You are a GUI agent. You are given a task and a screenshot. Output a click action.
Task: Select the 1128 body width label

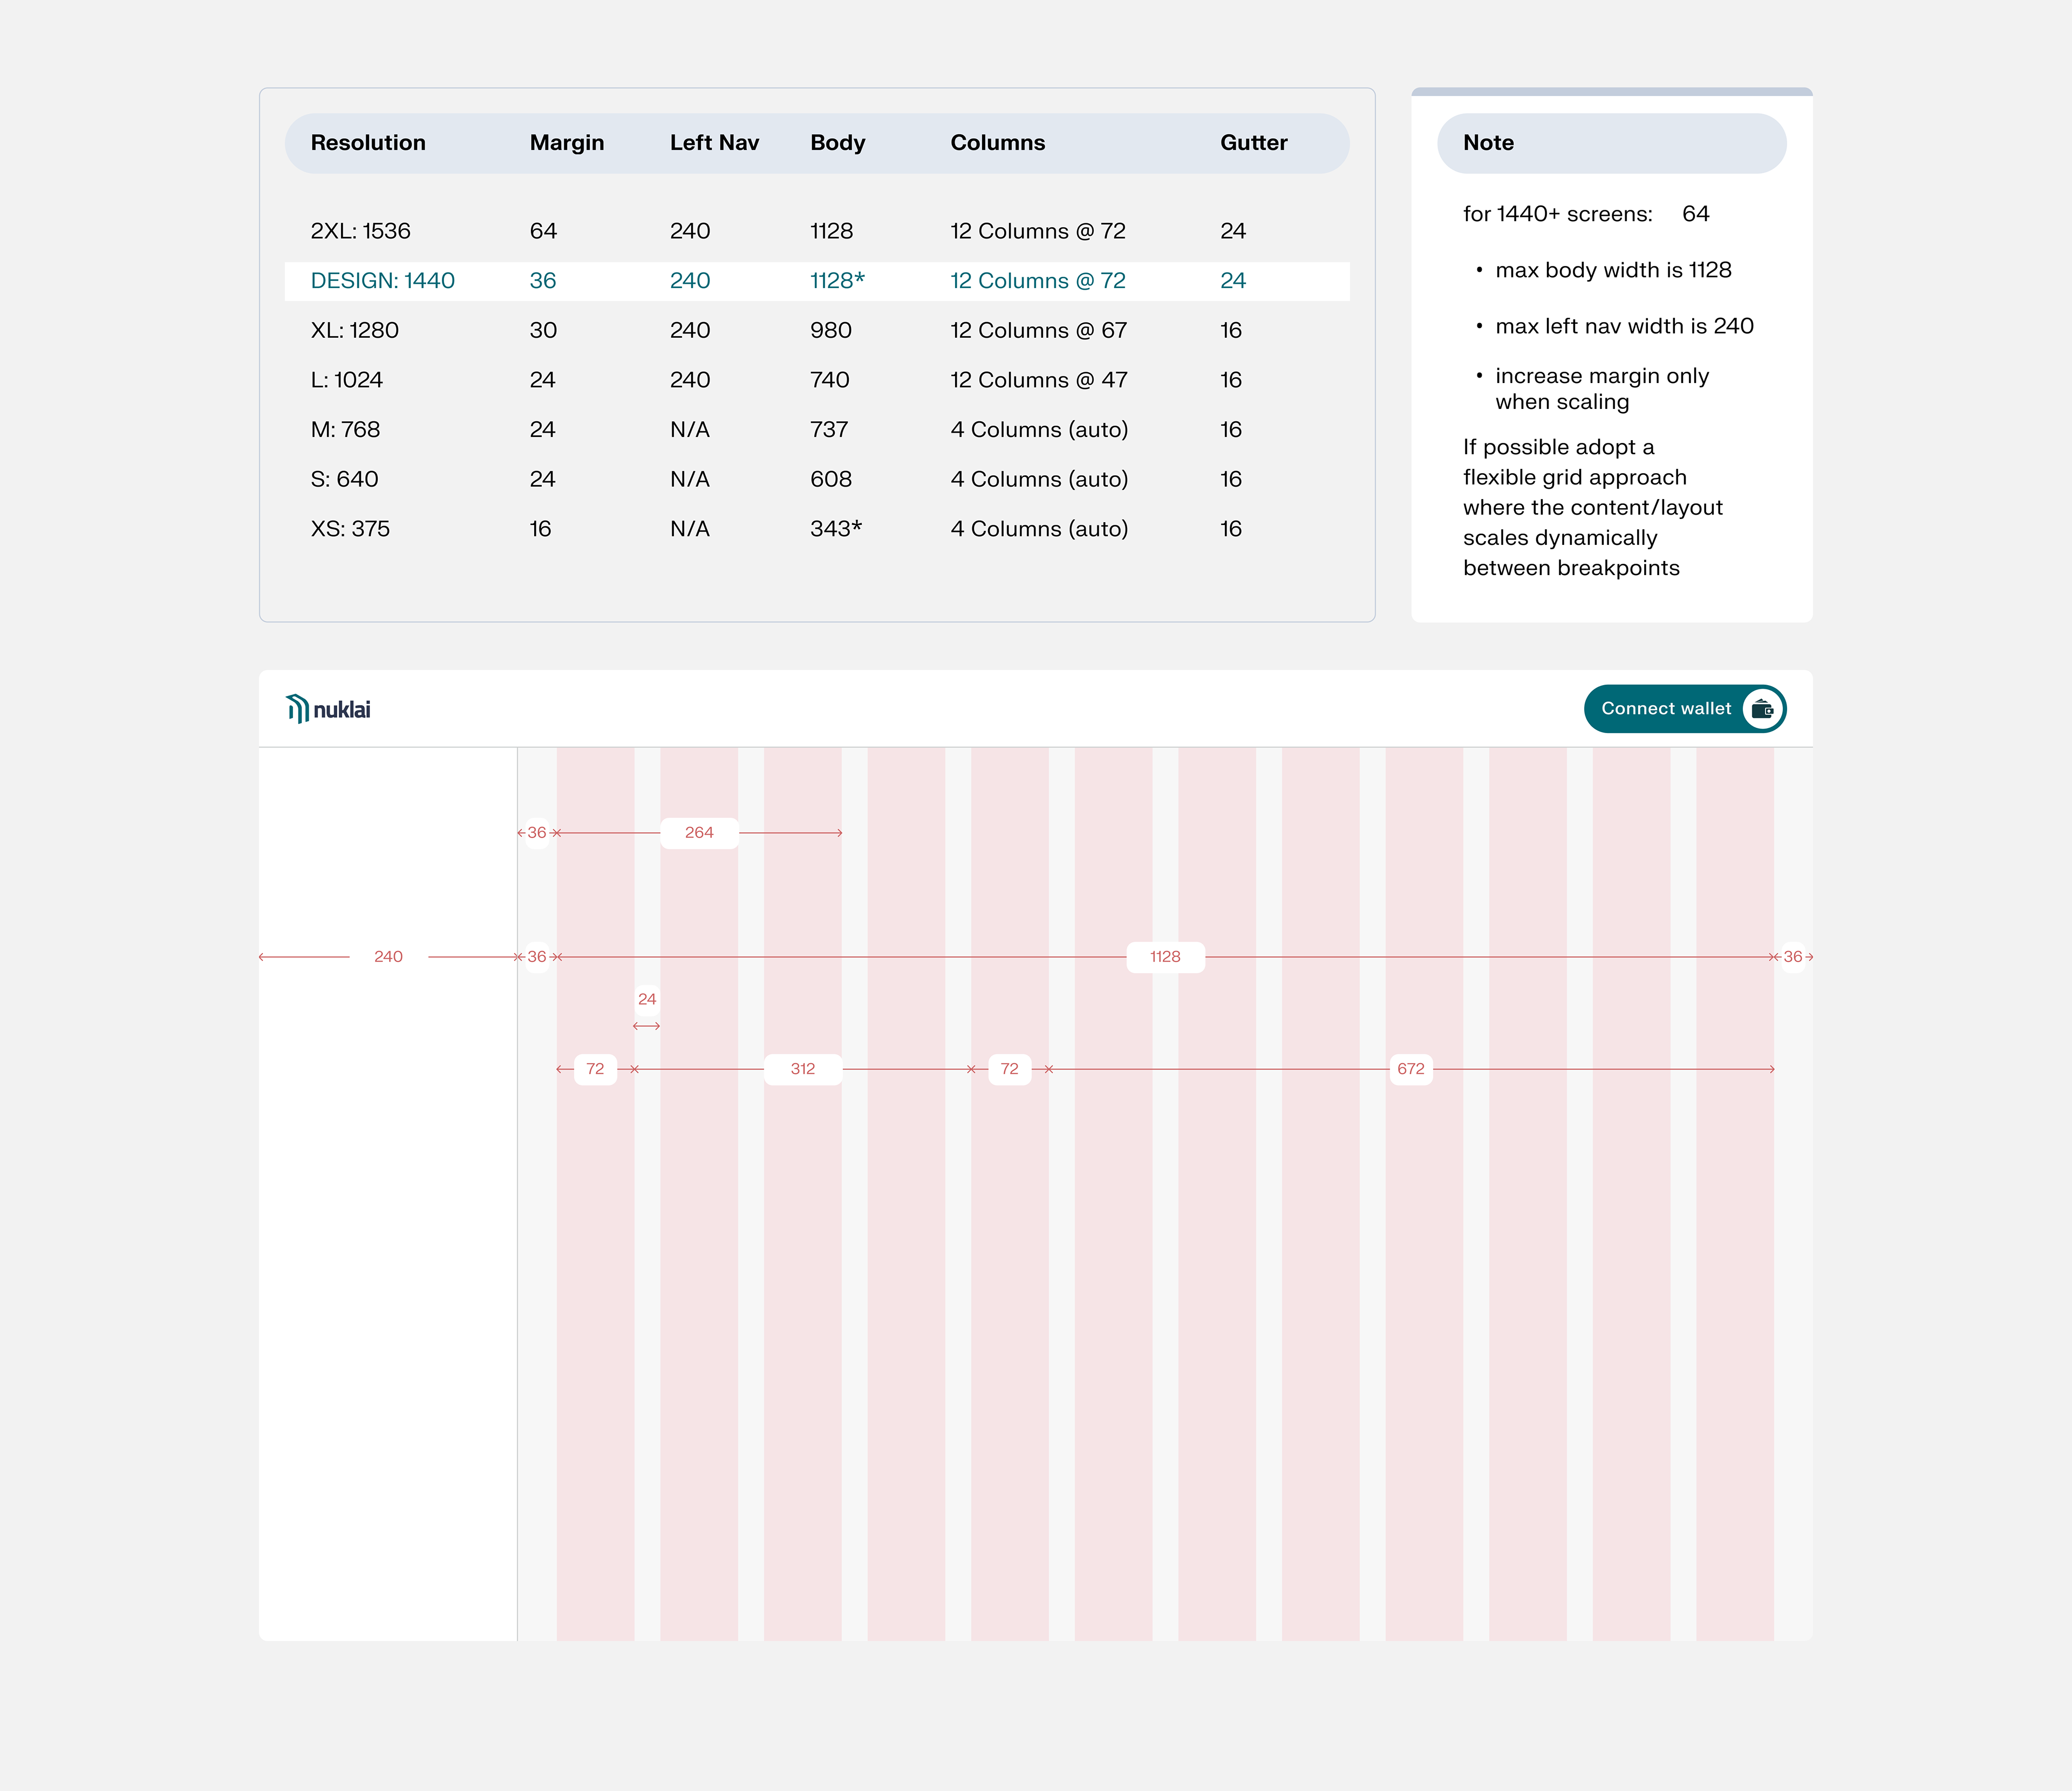click(x=1165, y=957)
